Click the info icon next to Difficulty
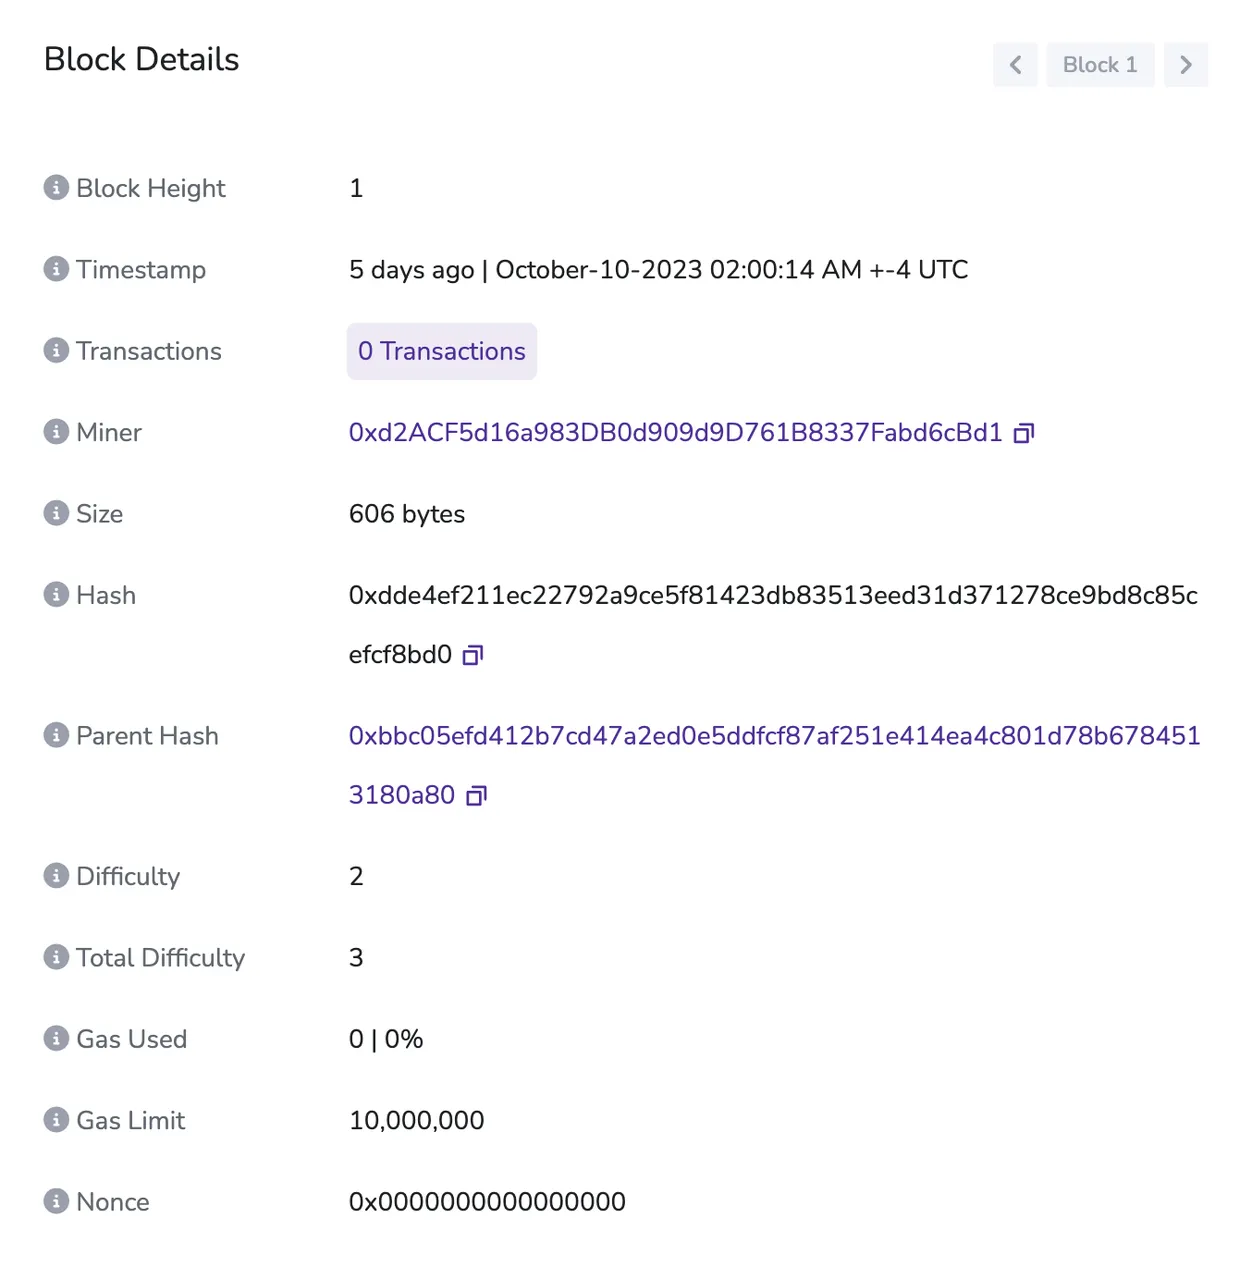The image size is (1252, 1280). tap(56, 875)
